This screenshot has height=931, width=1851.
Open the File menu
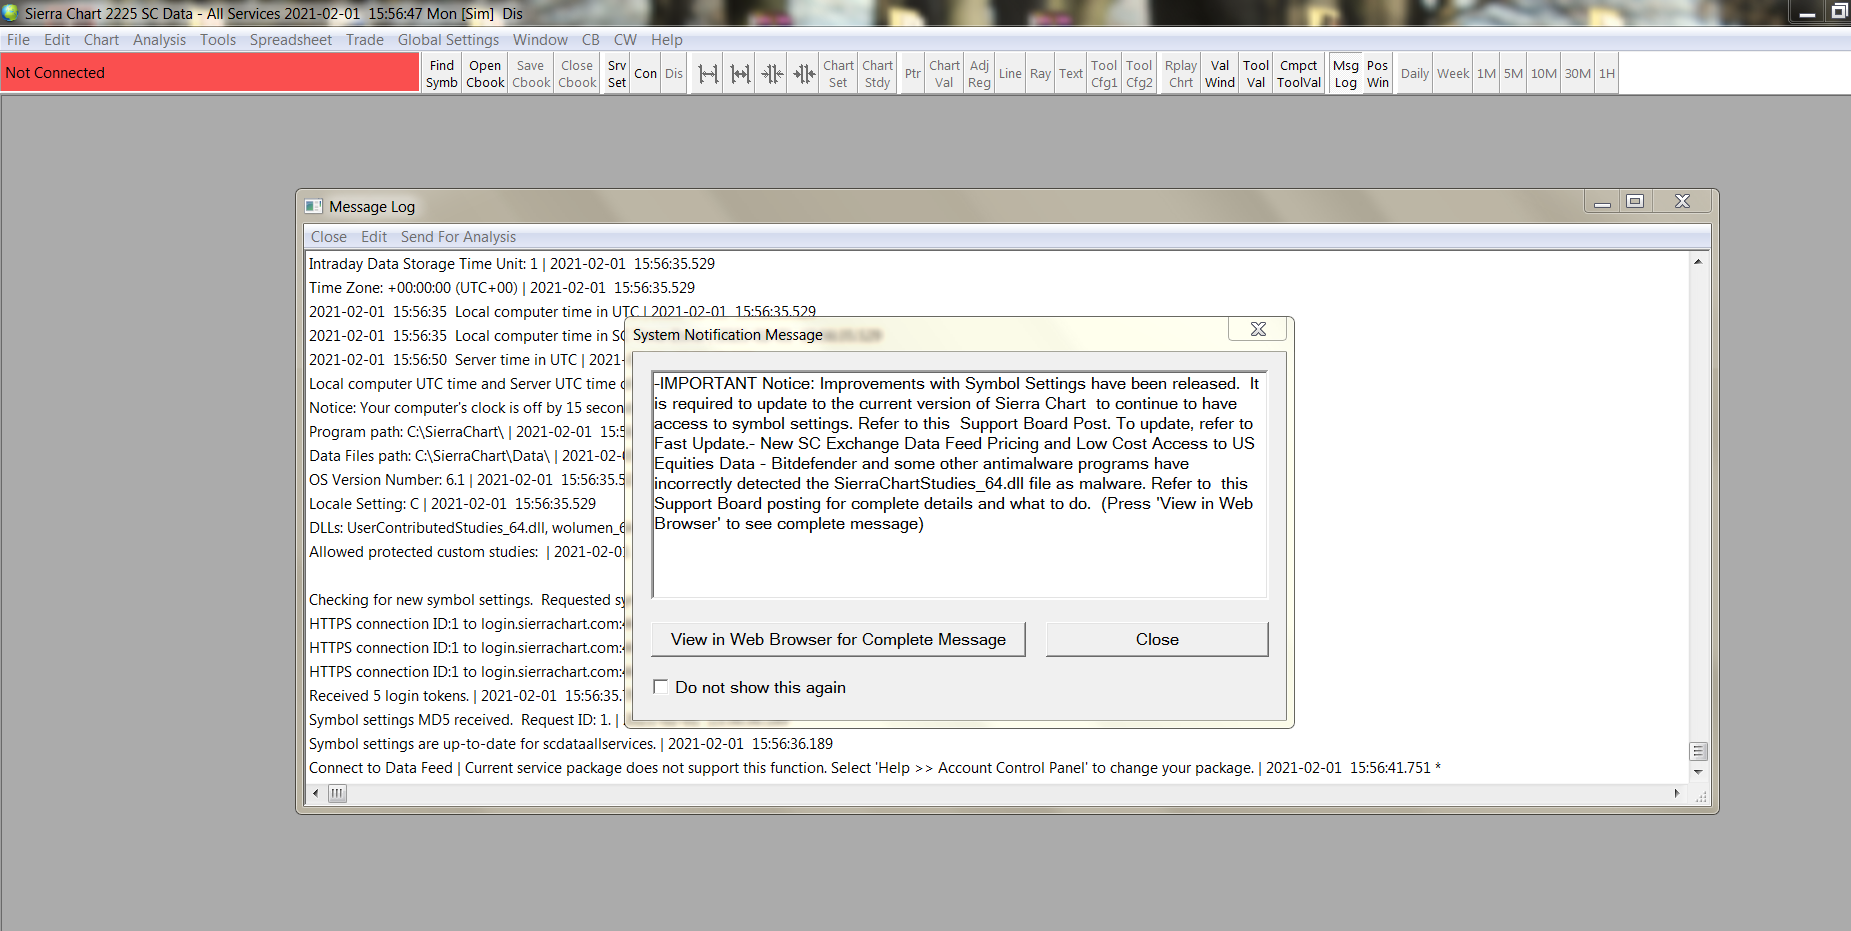18,40
